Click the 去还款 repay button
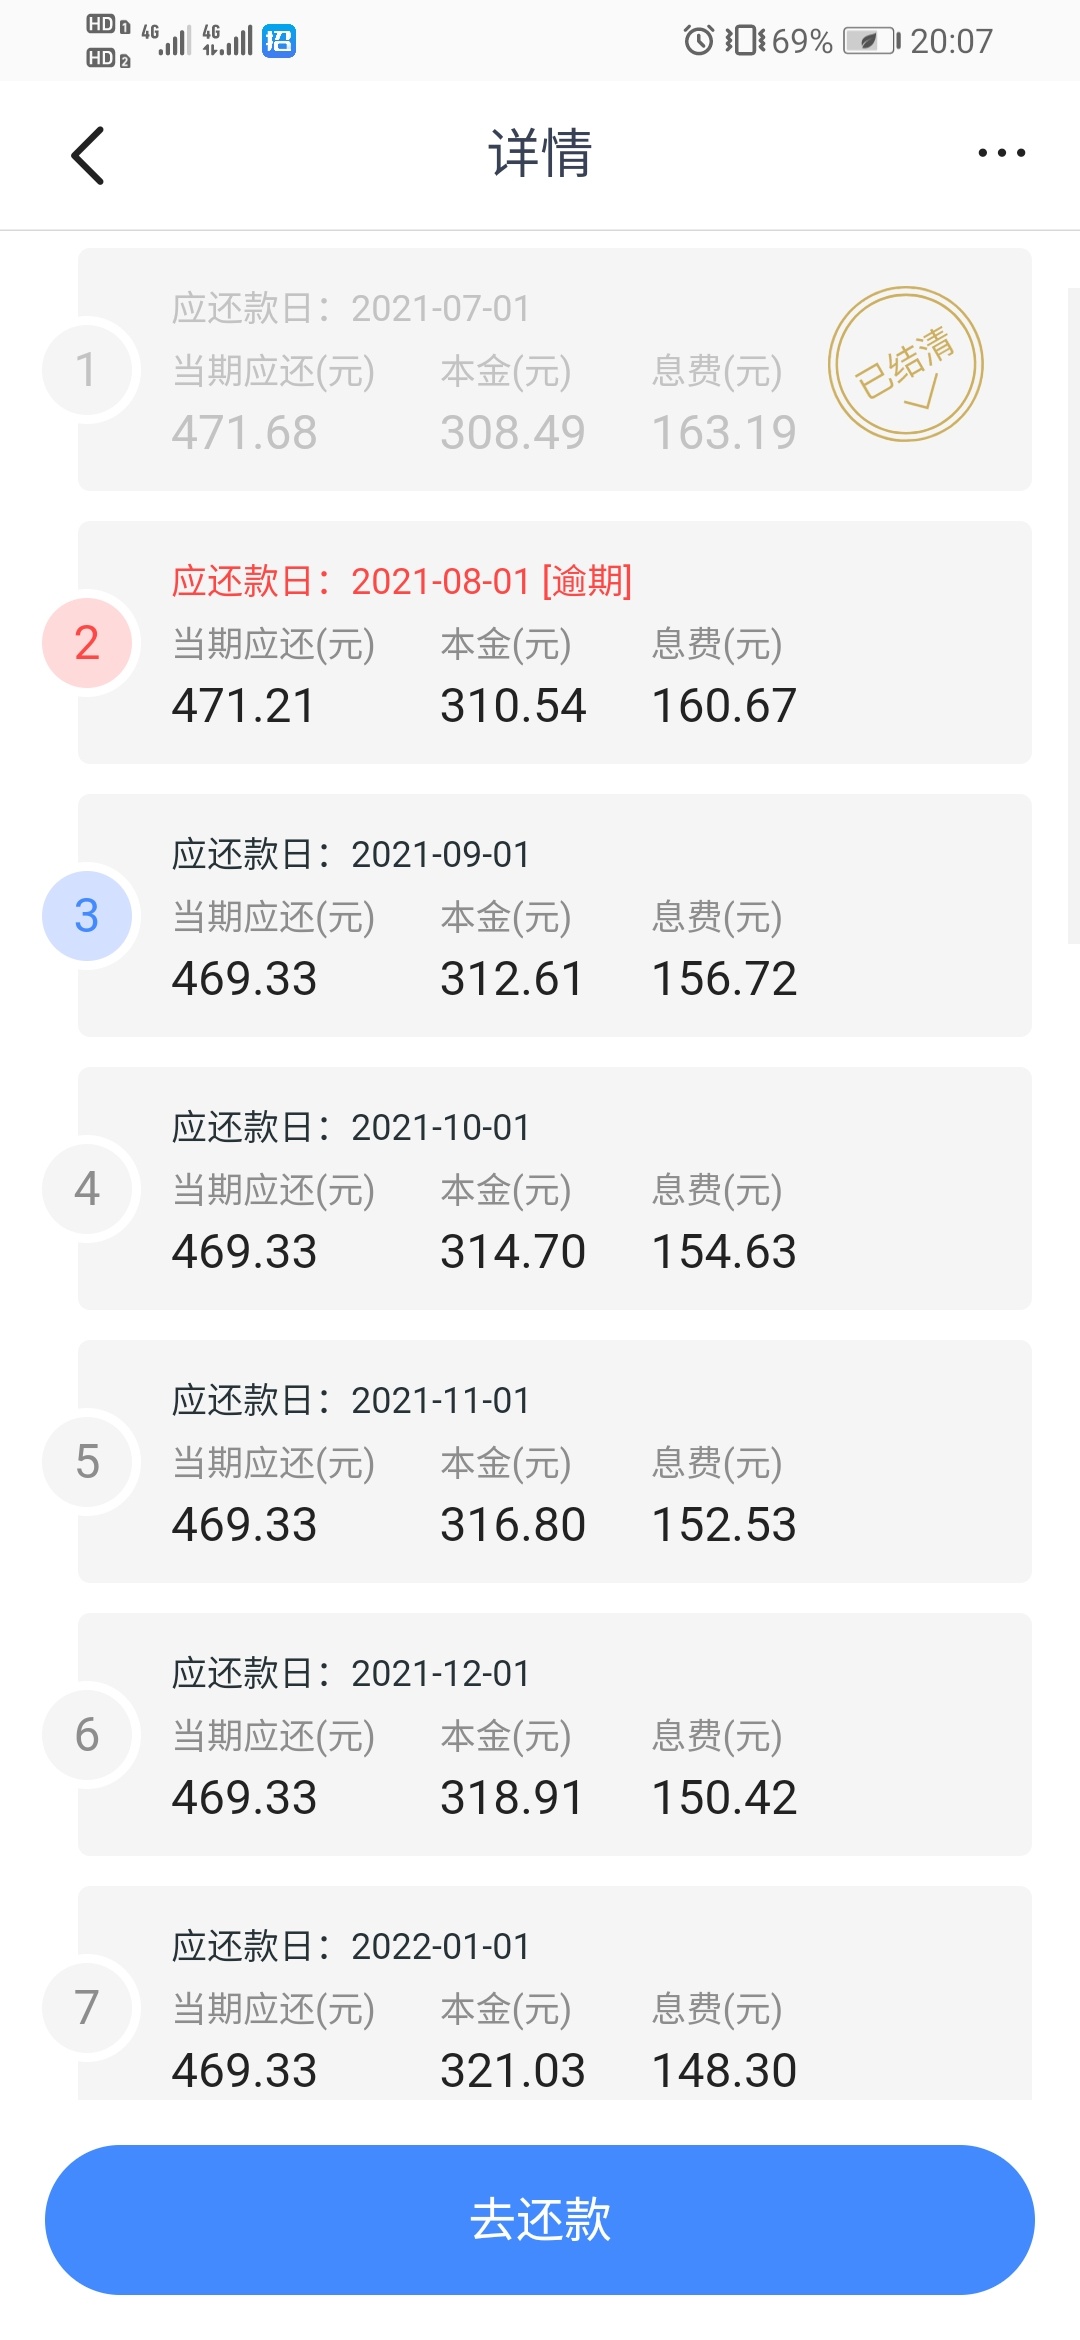Screen dimensions: 1080x2340 [540, 2219]
